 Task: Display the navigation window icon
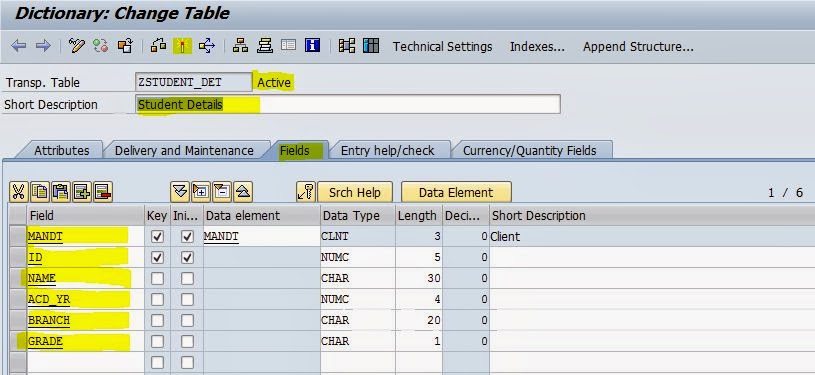pyautogui.click(x=265, y=46)
